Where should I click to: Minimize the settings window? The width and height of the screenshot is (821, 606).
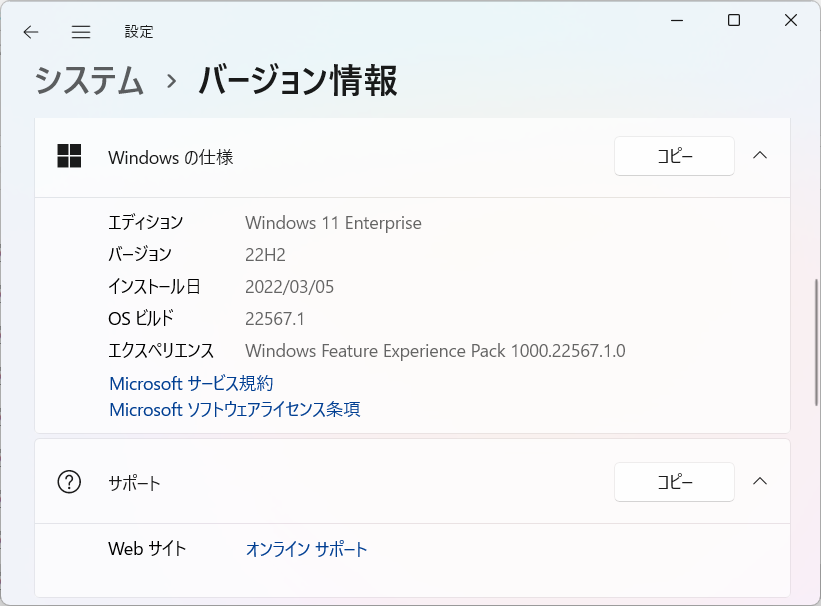[677, 20]
